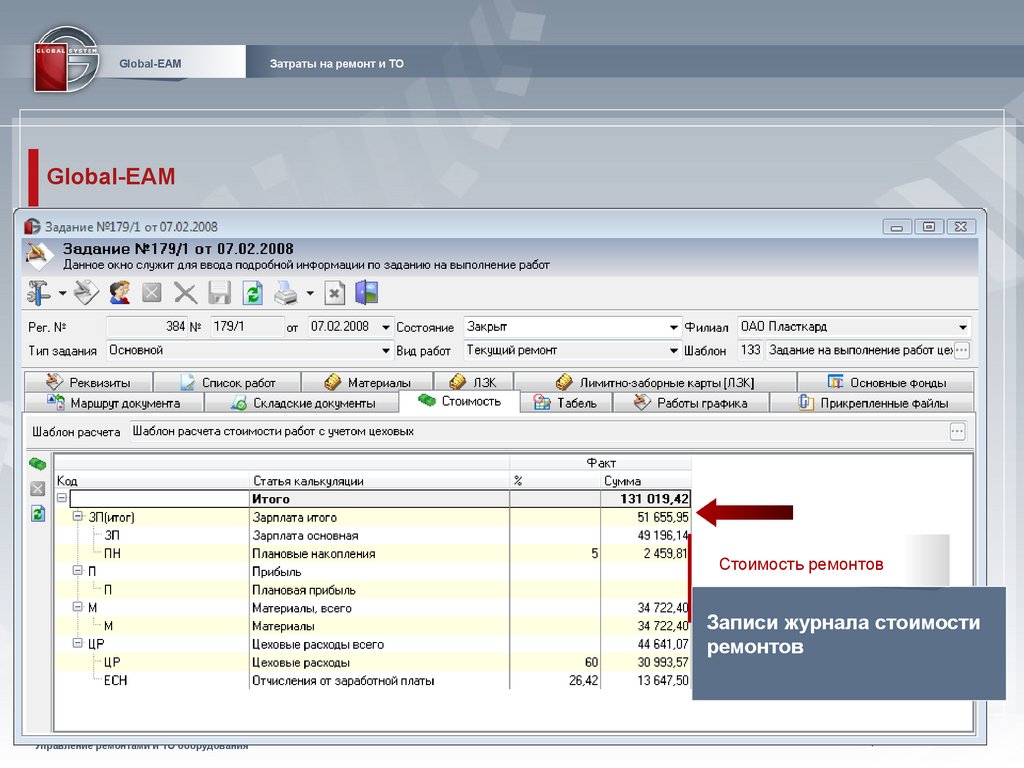Open the Табель tab
Screen dimensions: 1024x768
tap(566, 403)
